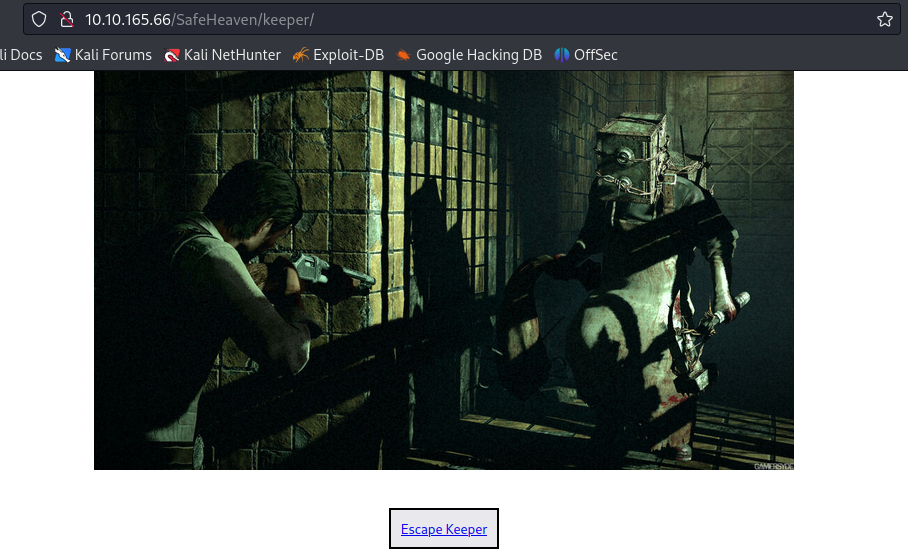This screenshot has height=554, width=908.
Task: Click the insecure connection padlock icon
Action: [67, 19]
